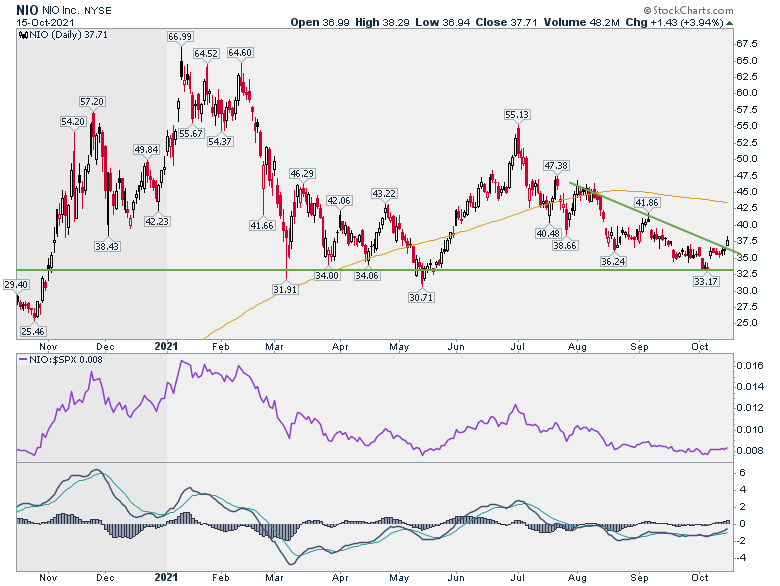Click the 25.46 low label
Screen dimensions: 780x586
point(33,332)
